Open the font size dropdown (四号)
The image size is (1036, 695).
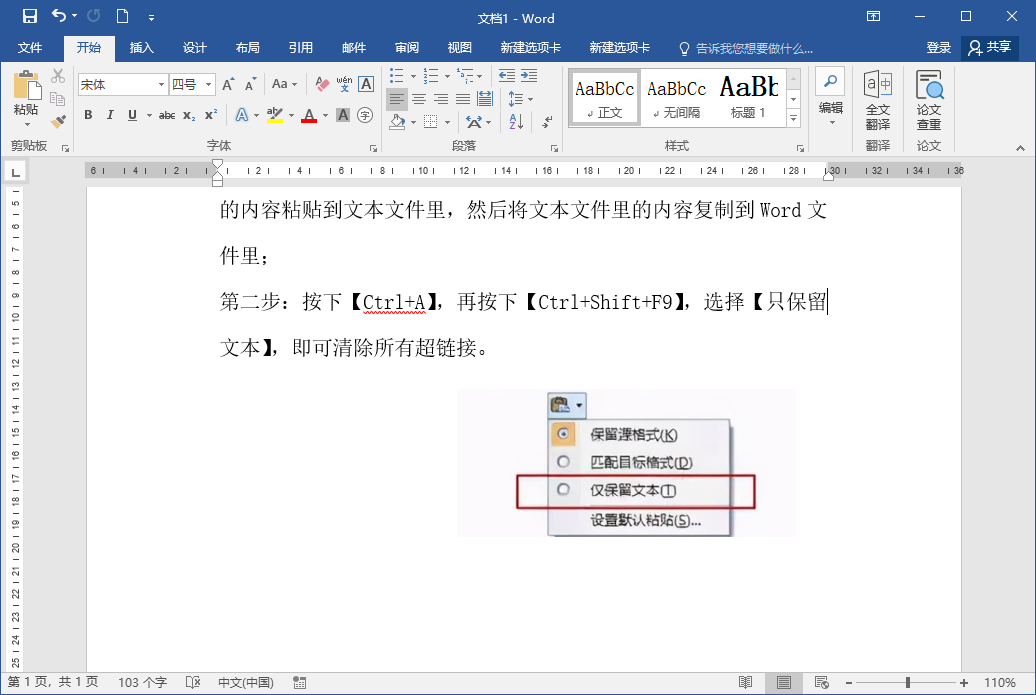[208, 85]
